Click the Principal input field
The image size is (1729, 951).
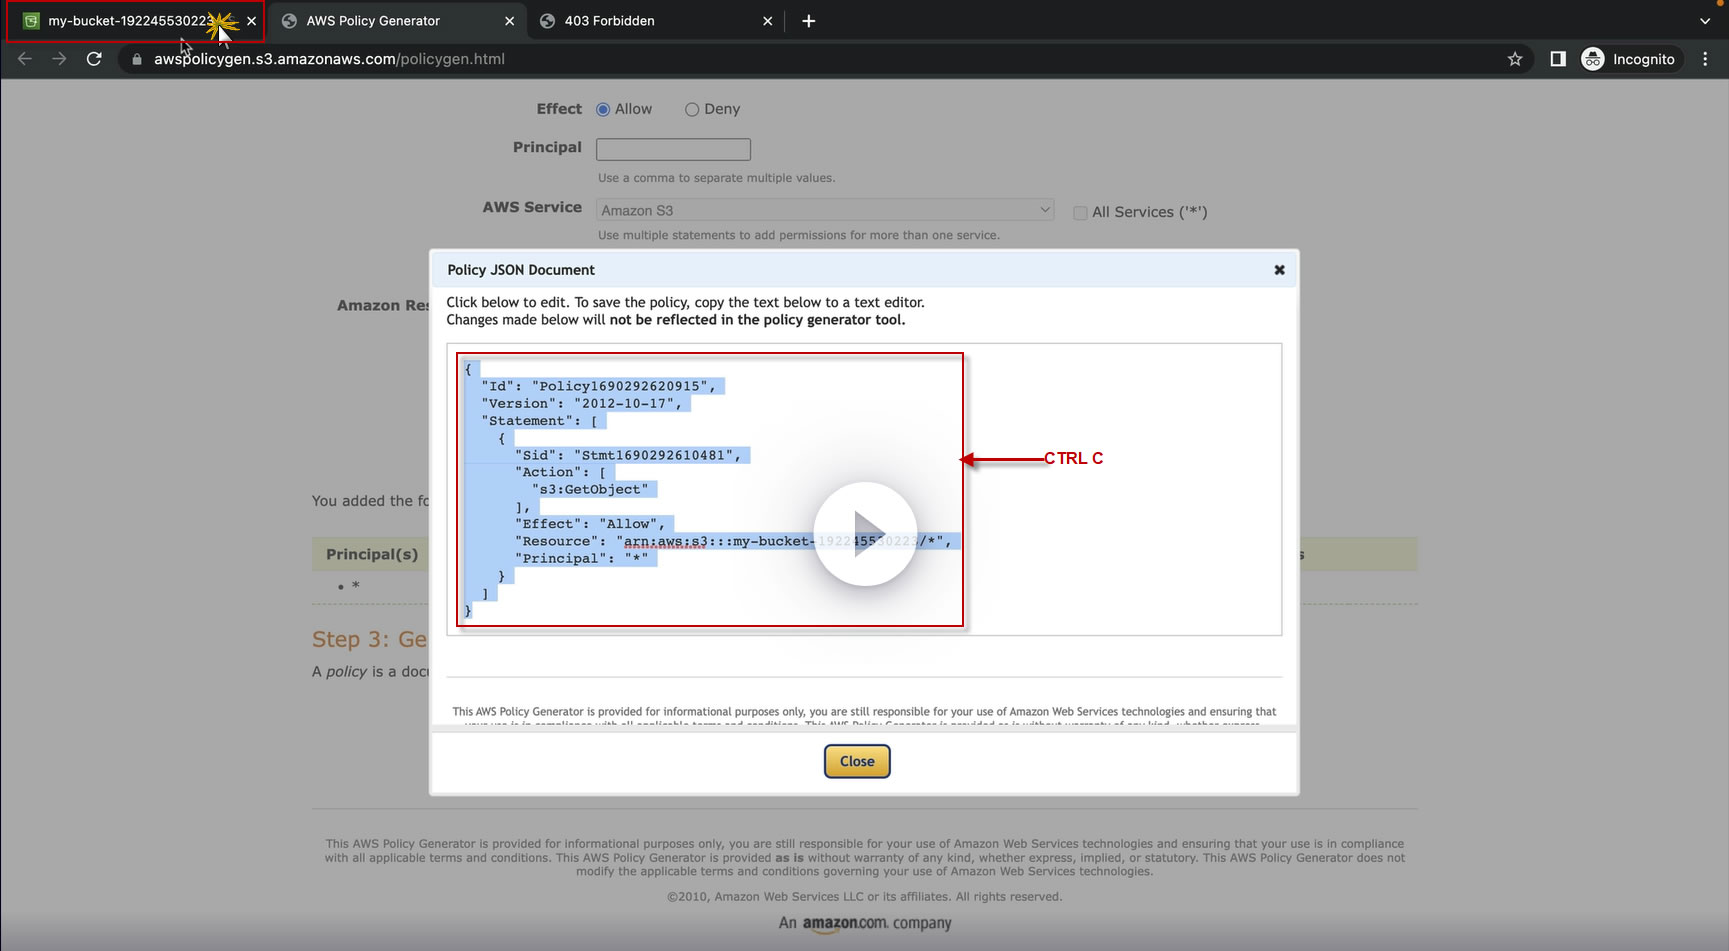tap(673, 149)
